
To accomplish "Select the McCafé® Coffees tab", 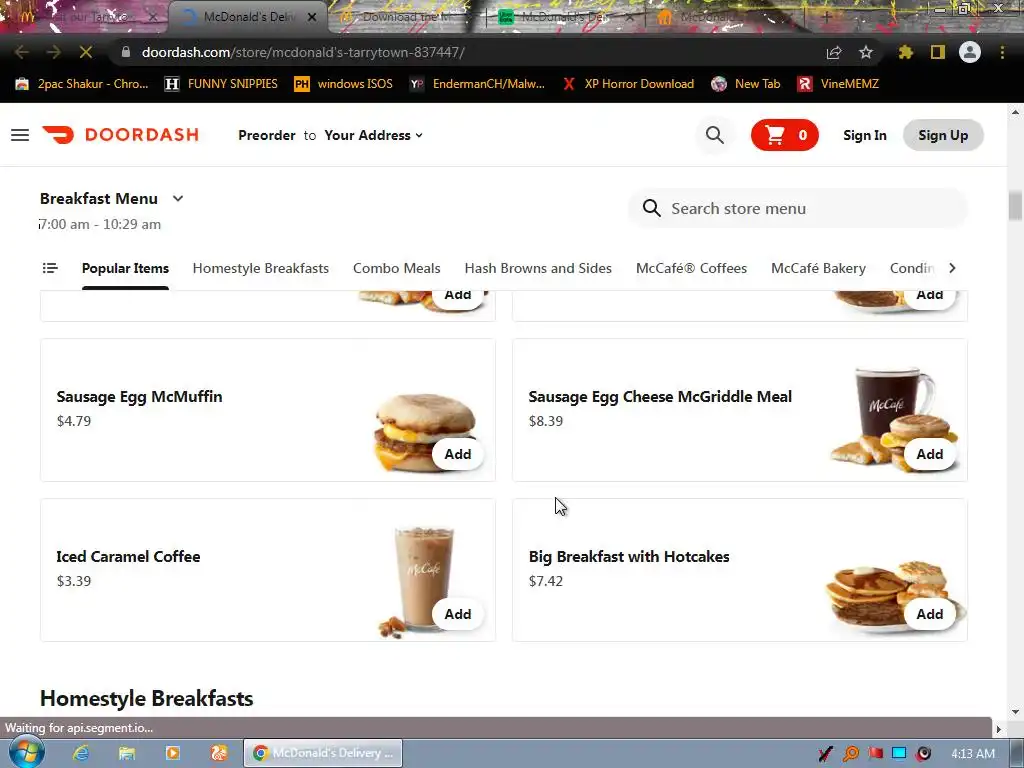I will [692, 268].
